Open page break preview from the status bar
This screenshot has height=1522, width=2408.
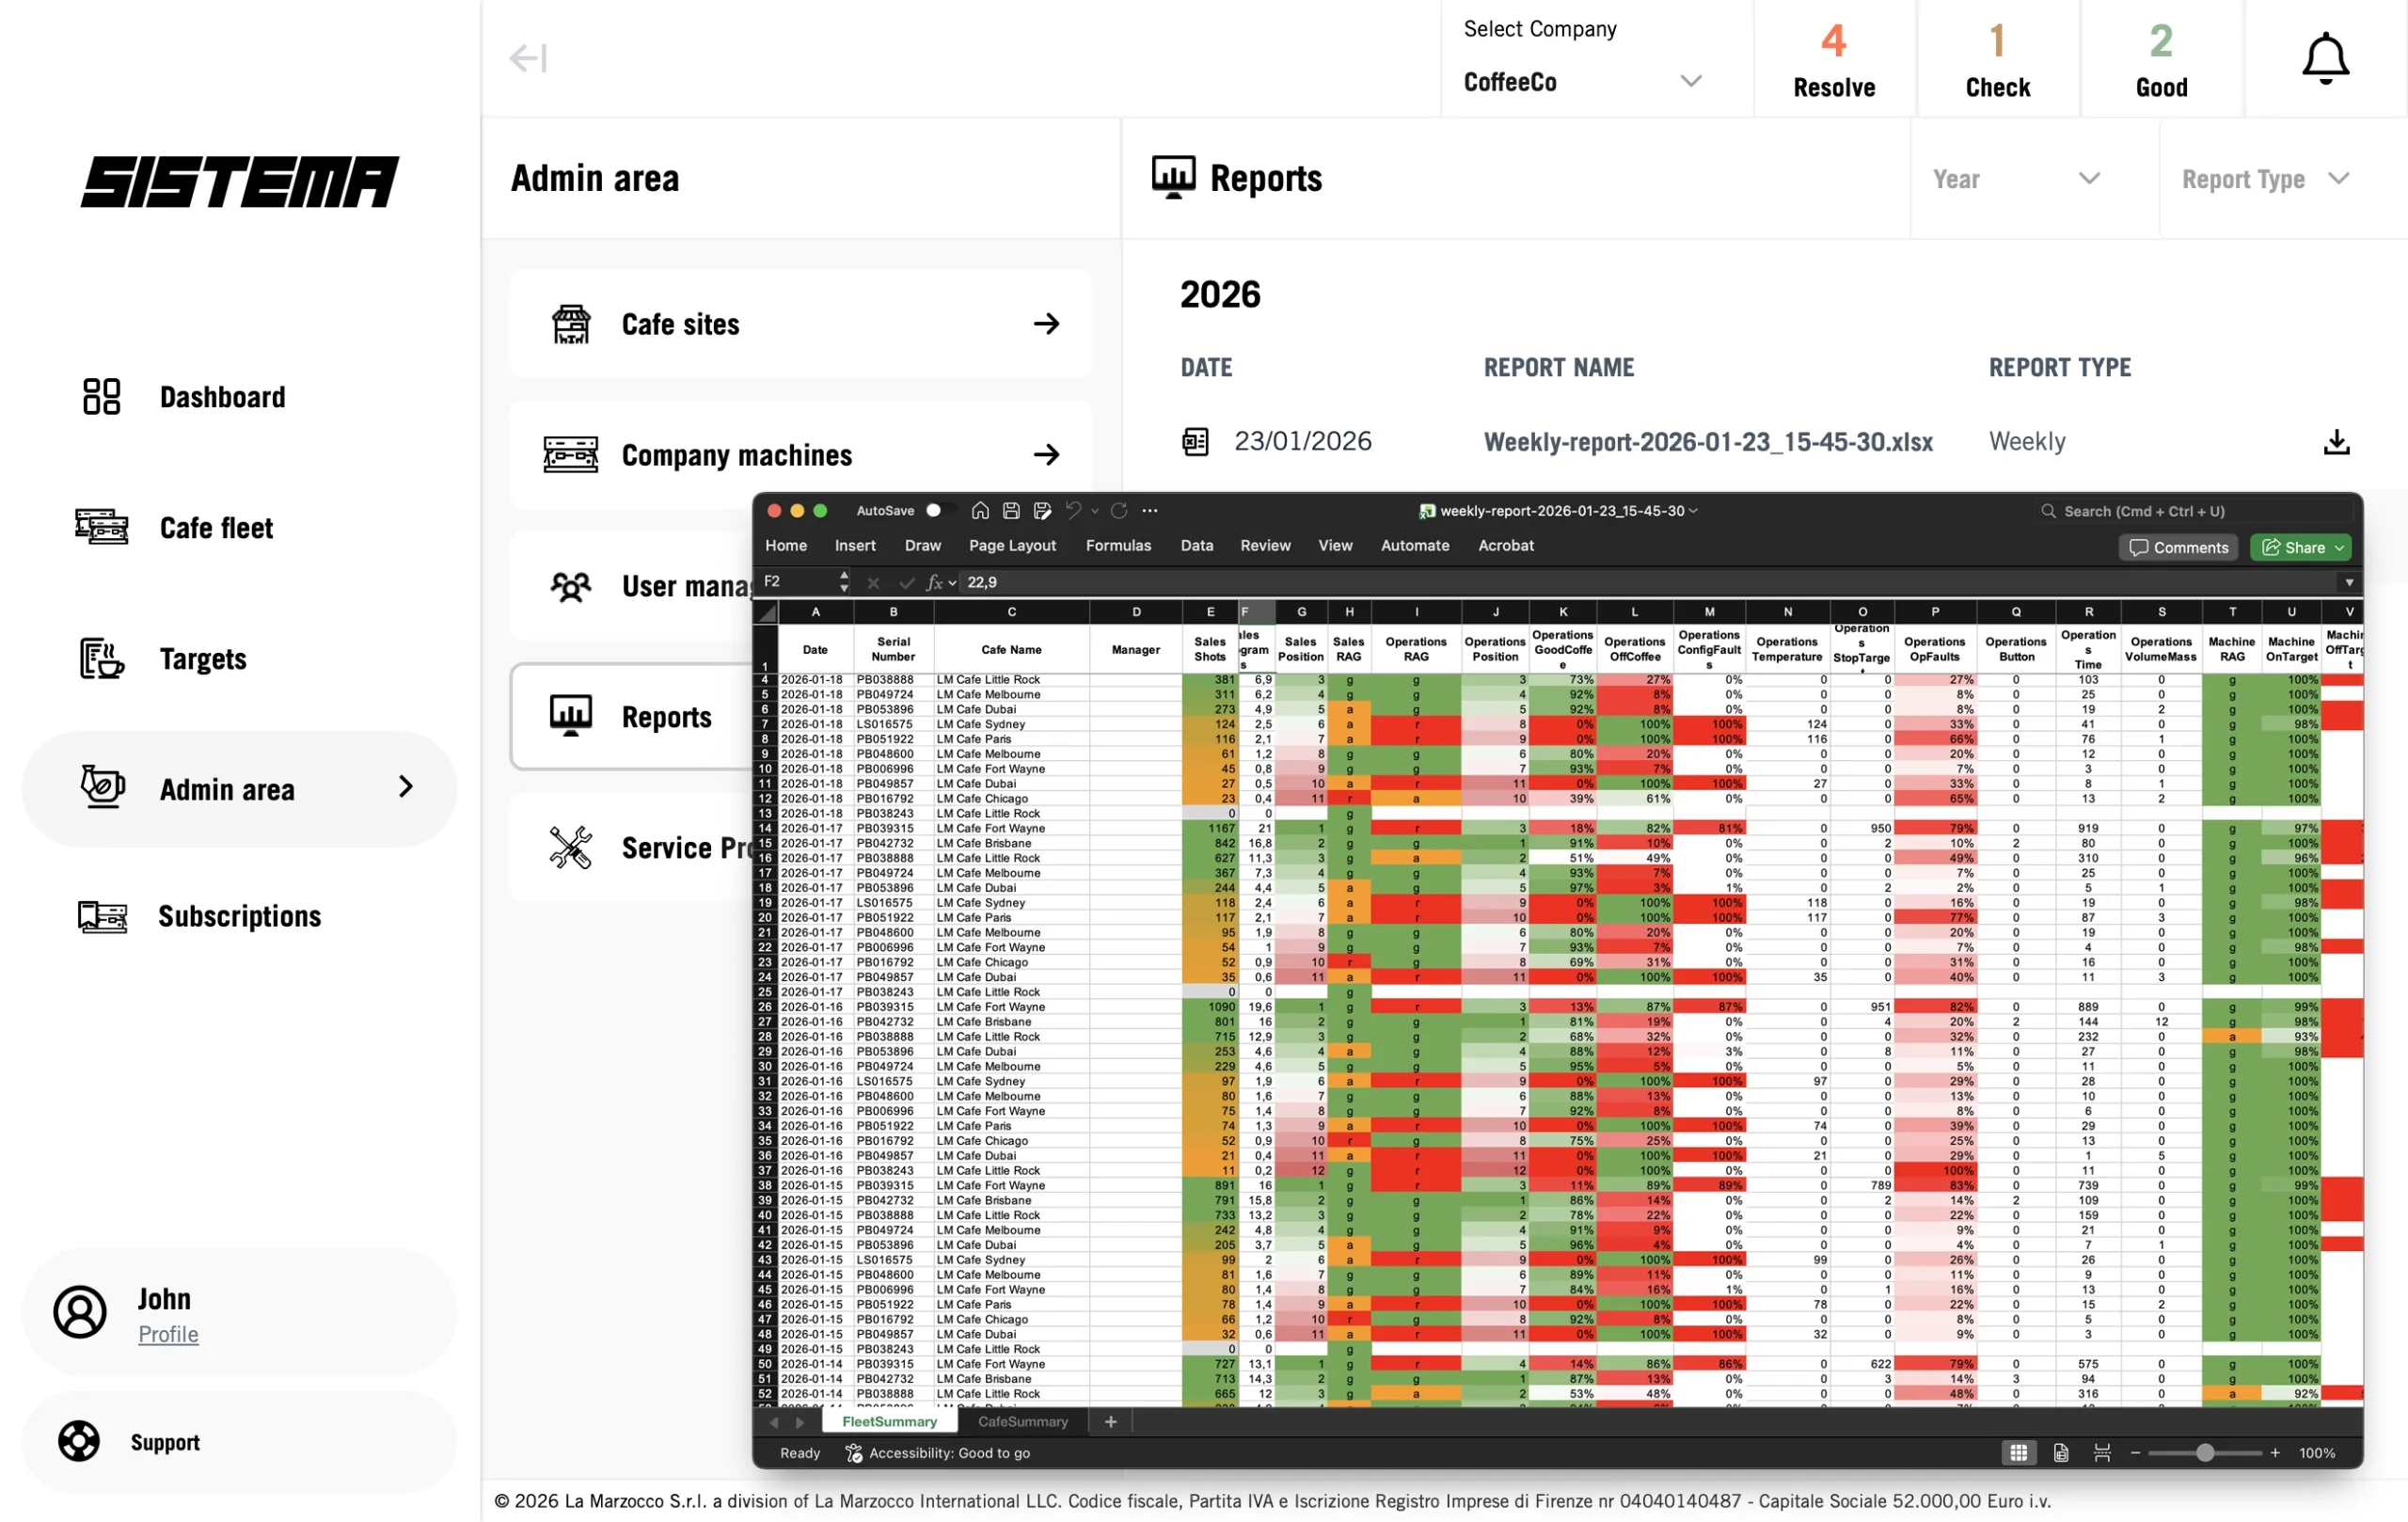(2103, 1452)
